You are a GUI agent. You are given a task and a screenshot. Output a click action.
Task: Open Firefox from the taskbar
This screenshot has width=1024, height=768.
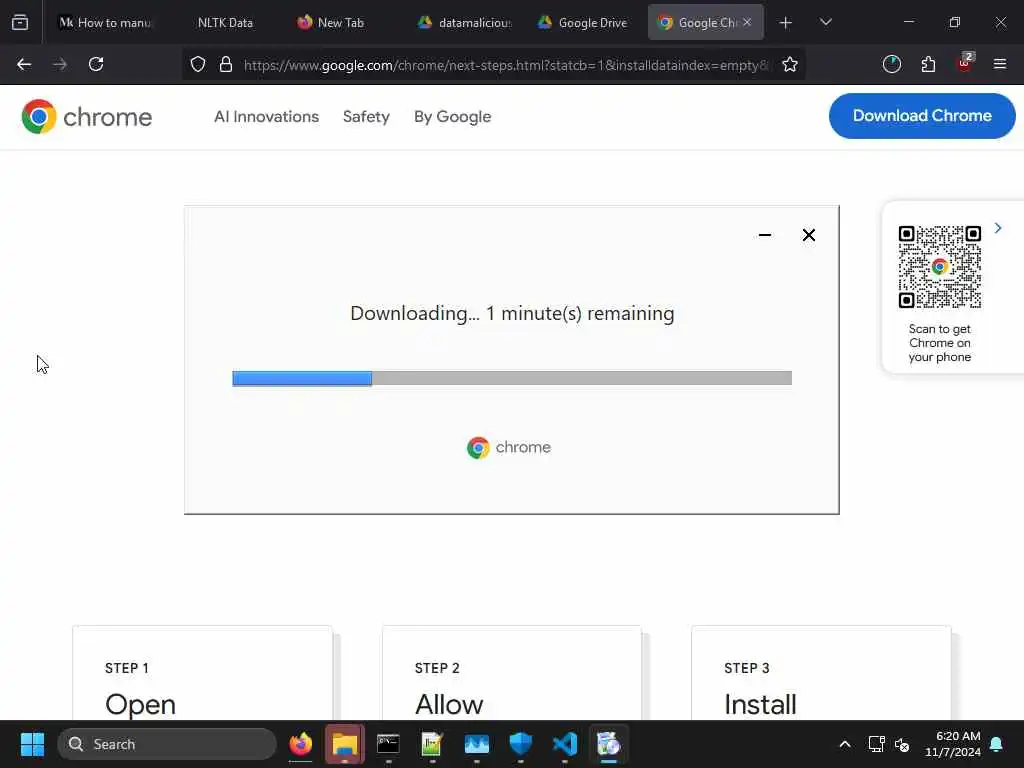pos(300,744)
